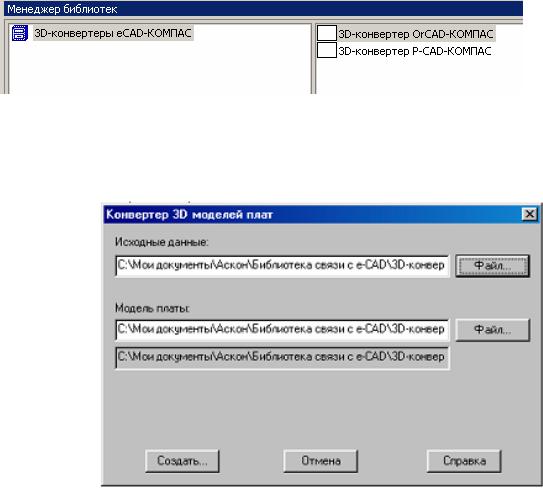This screenshot has height=488, width=543.
Task: Tick the 3D-конвертер OrCAD-КОМПАС checkbox
Action: 327,33
